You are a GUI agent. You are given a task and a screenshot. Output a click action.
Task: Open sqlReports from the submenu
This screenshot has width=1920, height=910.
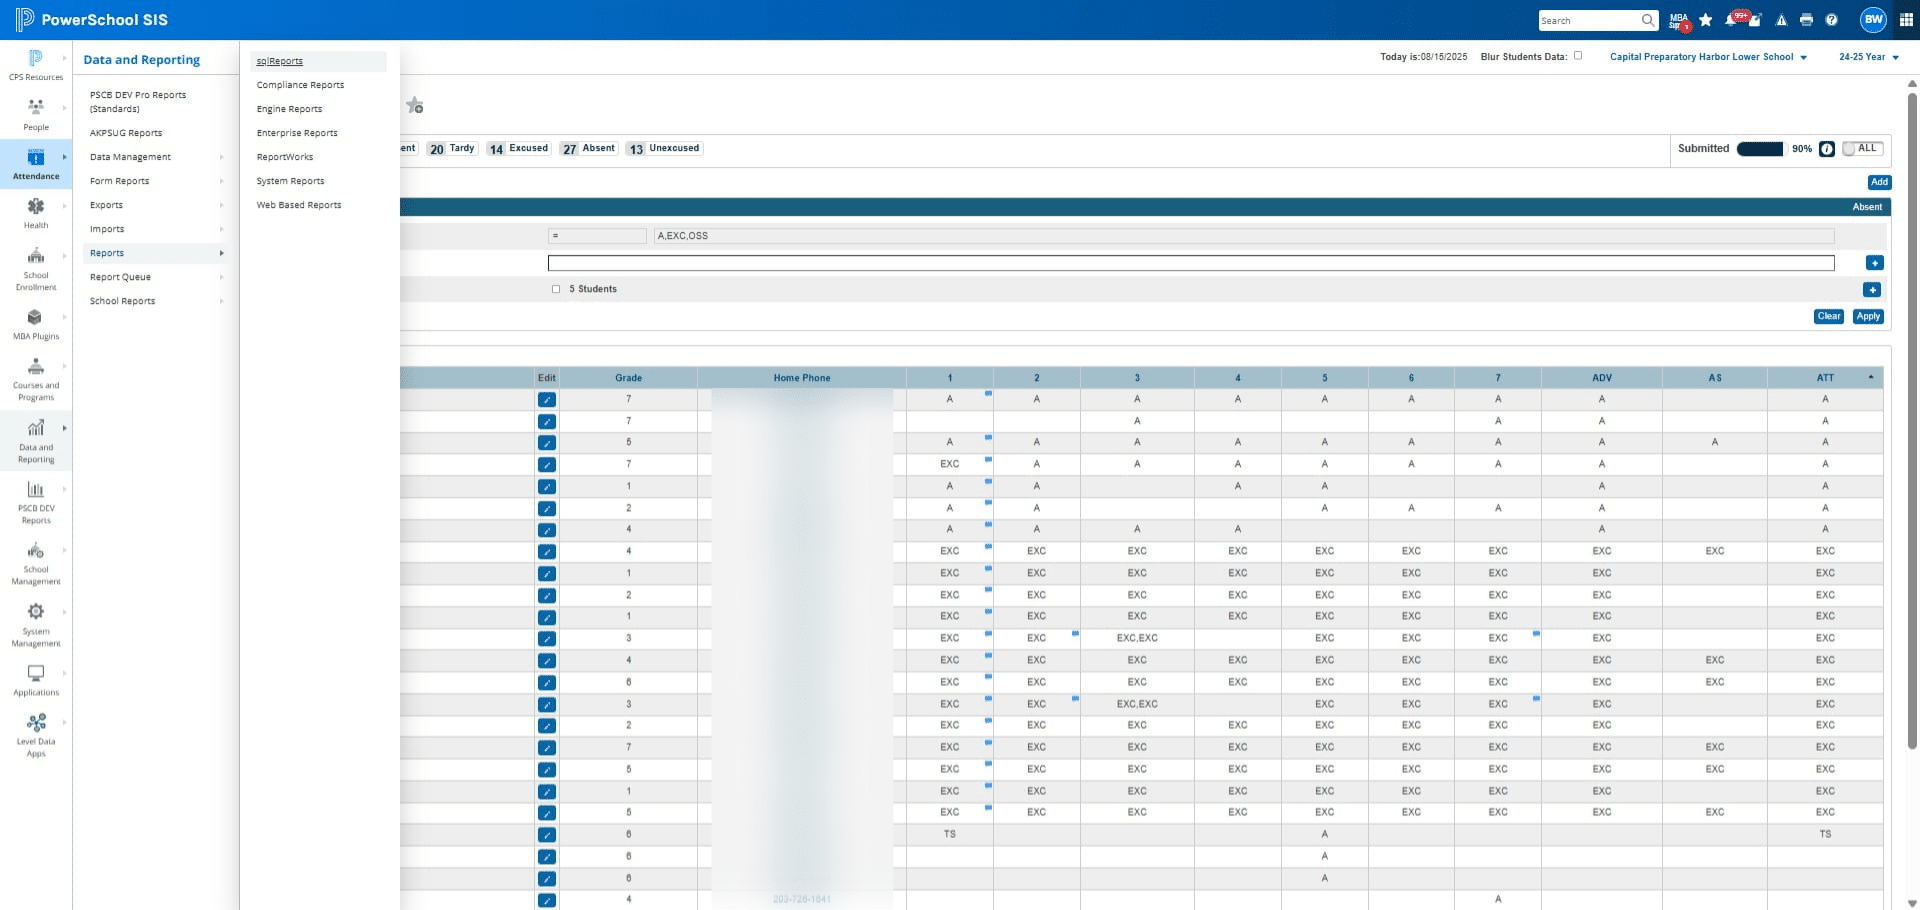tap(318, 61)
